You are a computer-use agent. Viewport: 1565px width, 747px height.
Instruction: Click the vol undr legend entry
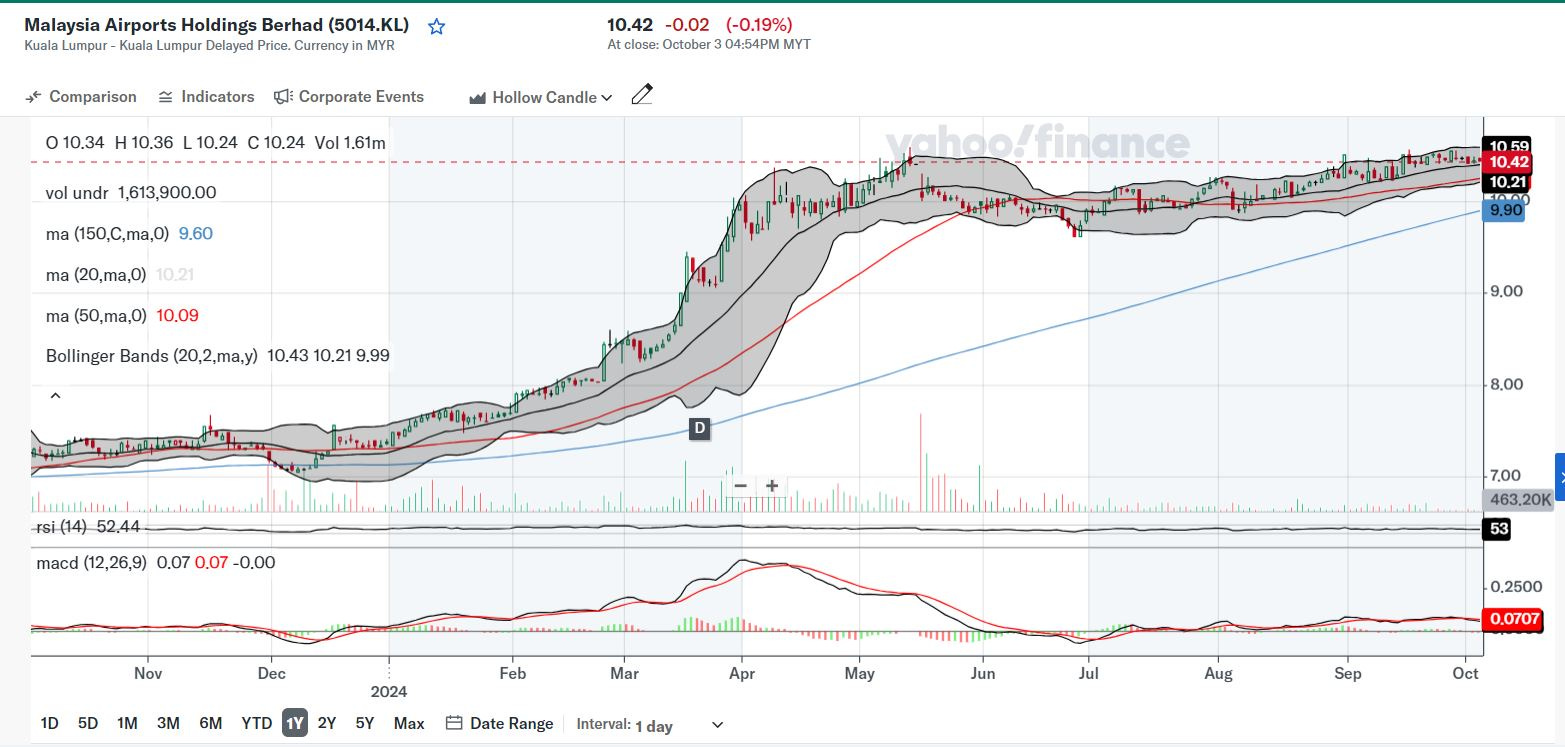(130, 193)
